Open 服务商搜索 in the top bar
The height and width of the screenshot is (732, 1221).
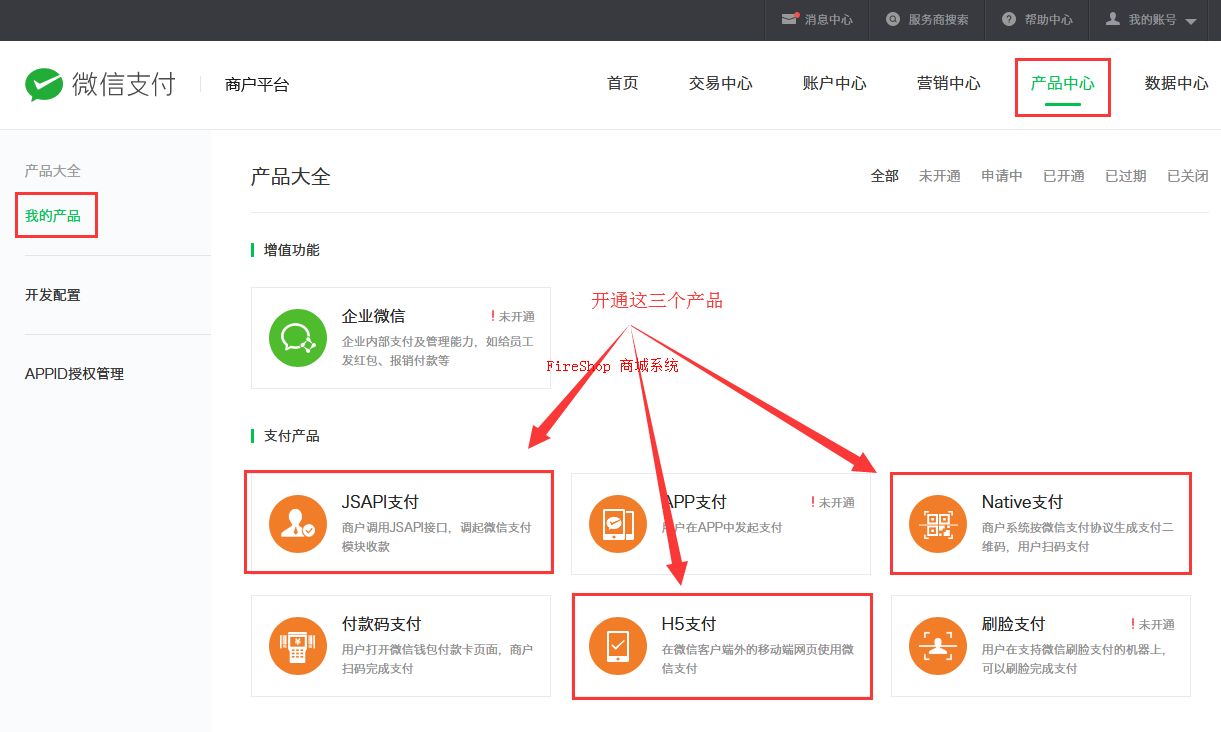938,19
